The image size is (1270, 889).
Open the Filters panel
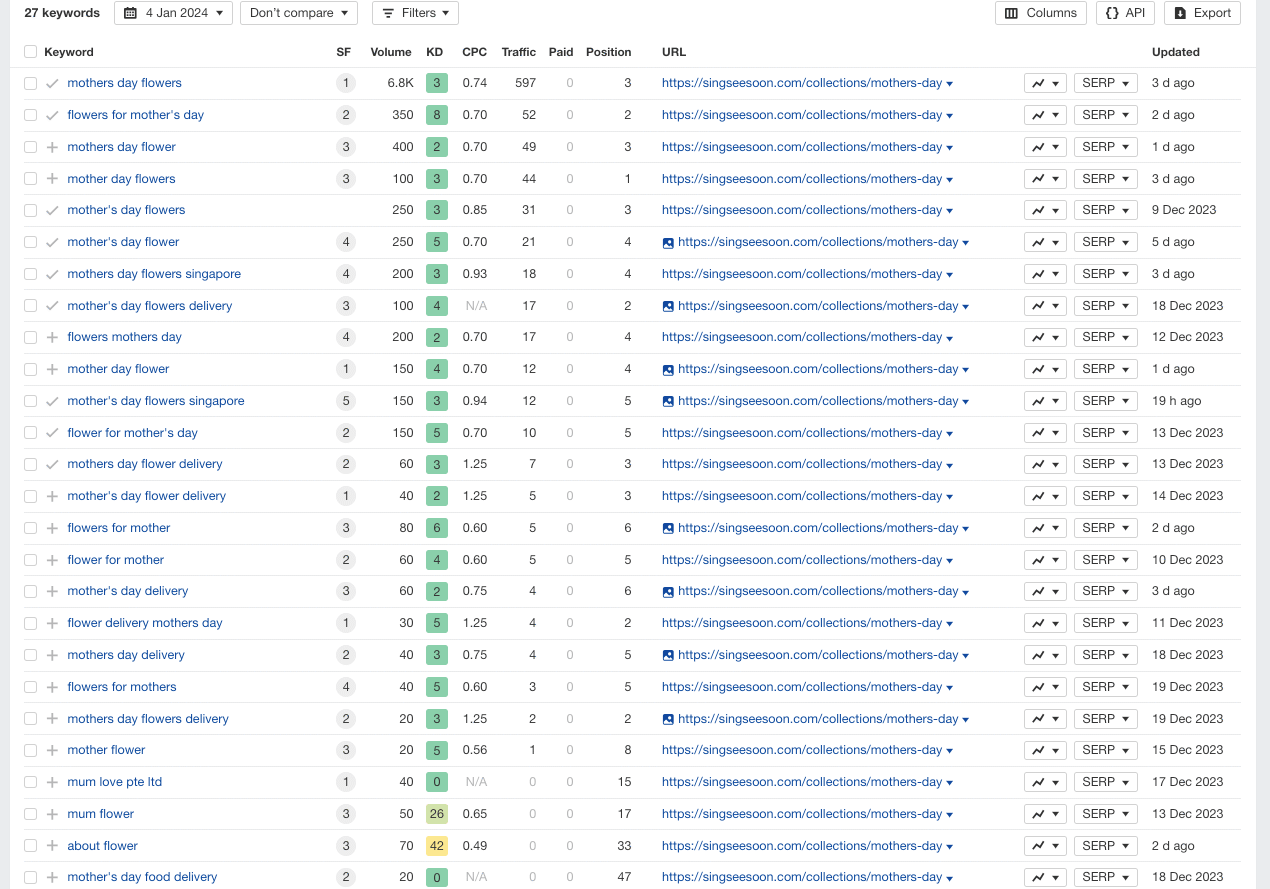(415, 13)
